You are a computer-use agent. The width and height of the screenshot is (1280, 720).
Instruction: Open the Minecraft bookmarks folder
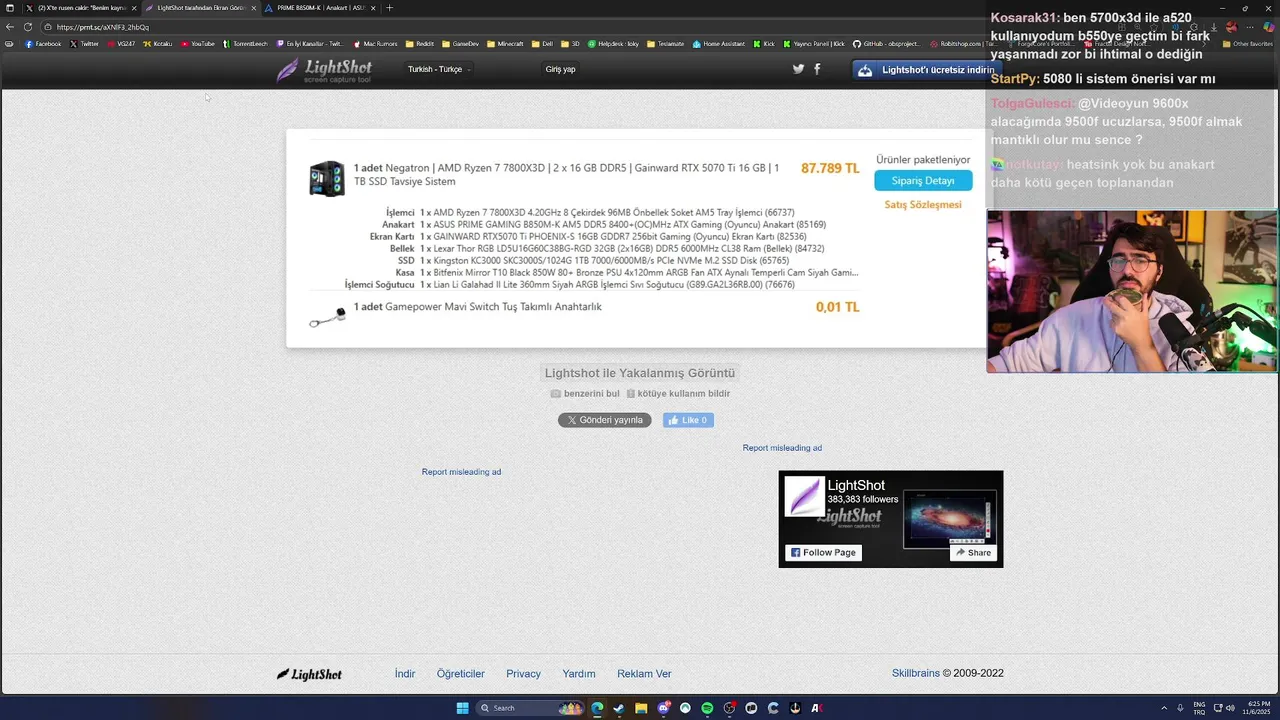(x=505, y=44)
